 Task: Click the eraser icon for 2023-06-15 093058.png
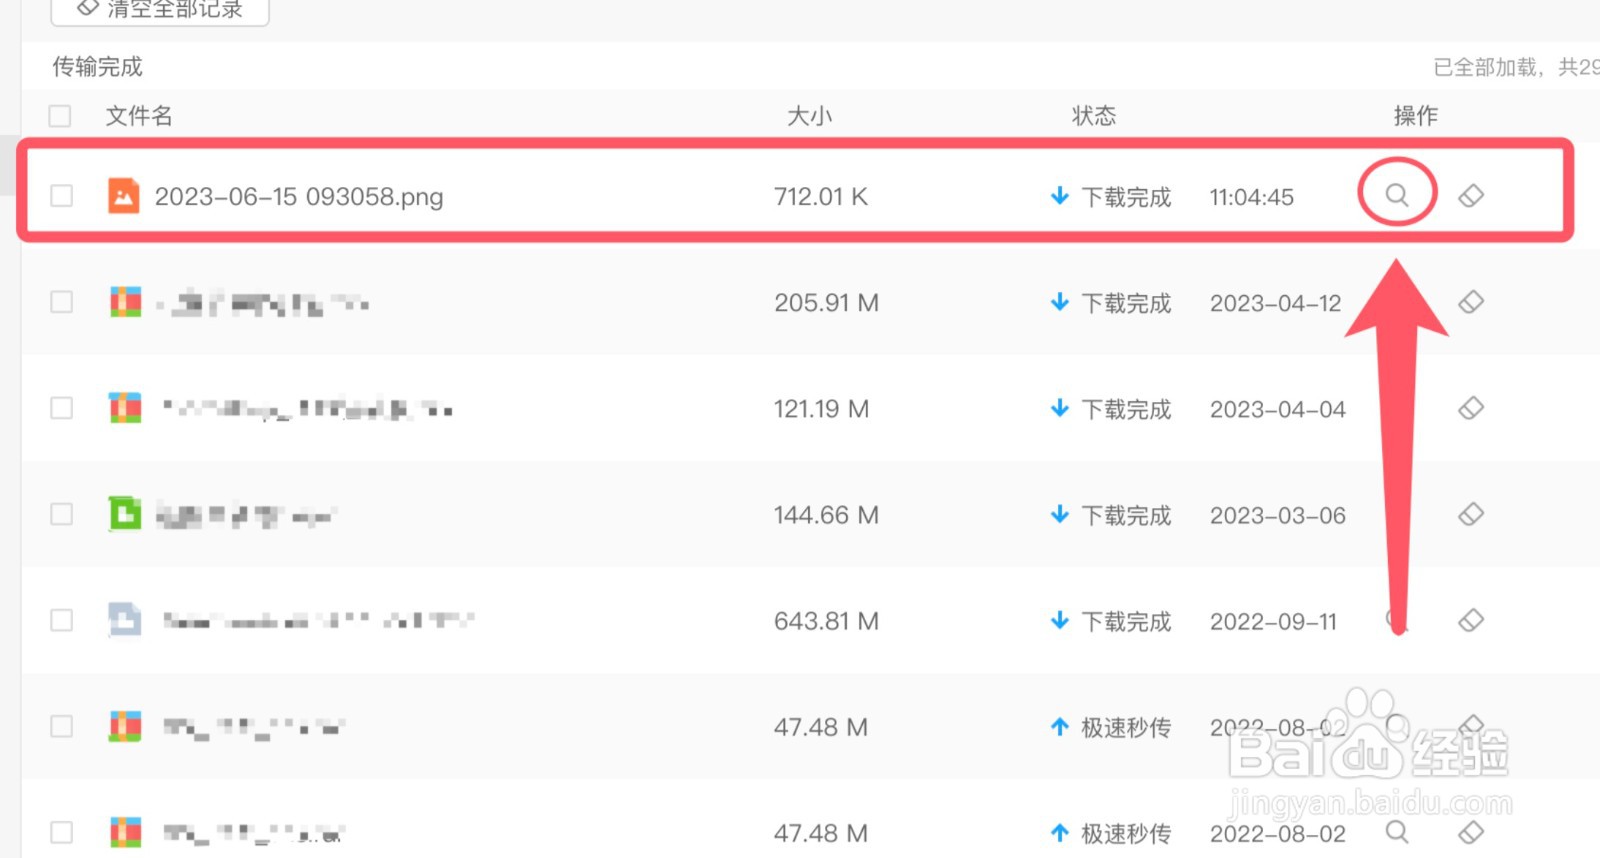pos(1471,196)
